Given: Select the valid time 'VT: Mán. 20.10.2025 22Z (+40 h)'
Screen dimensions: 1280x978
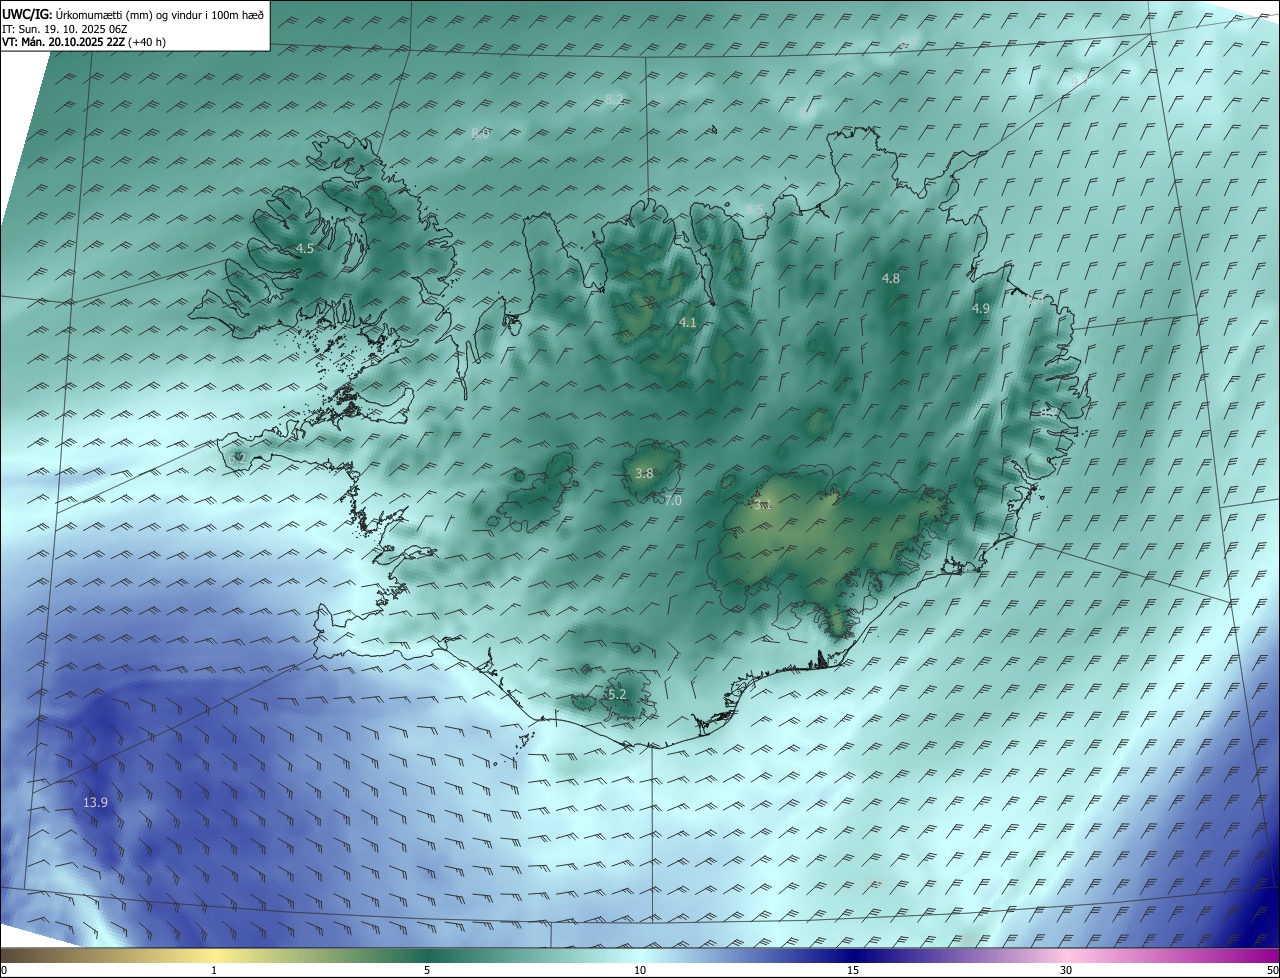Looking at the screenshot, I should [x=84, y=42].
